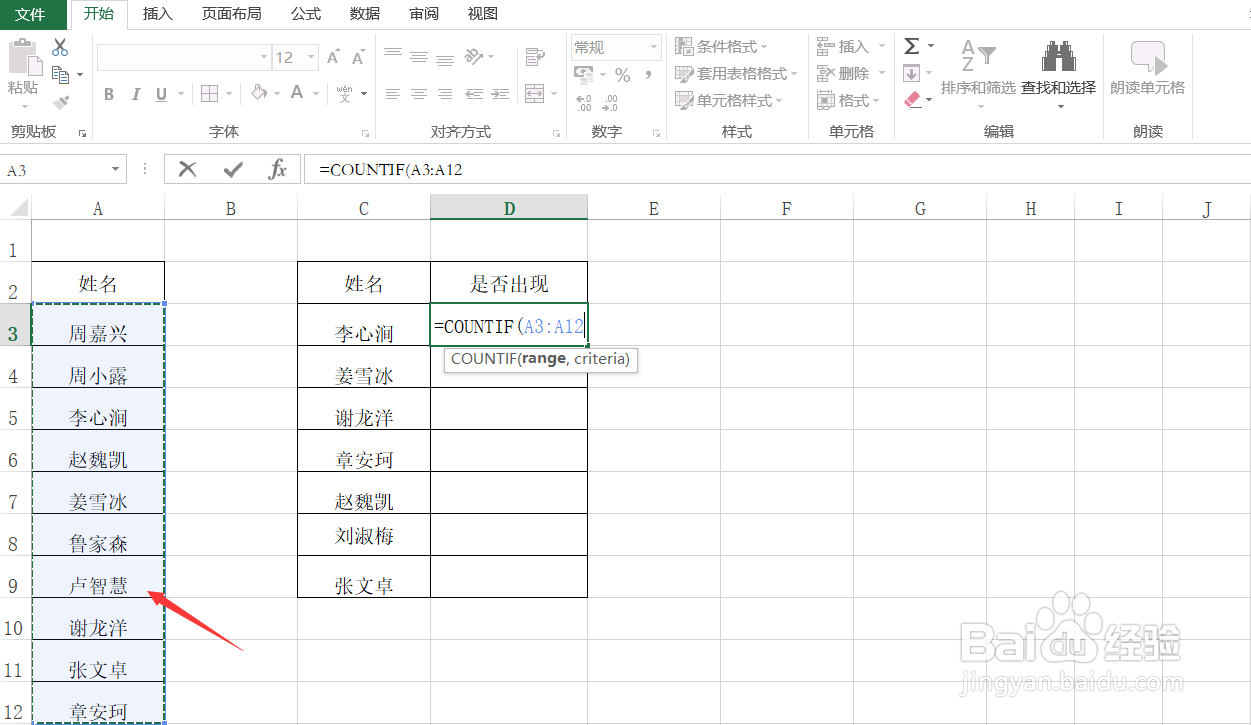Viewport: 1251px width, 725px height.
Task: Confirm the formula with the checkmark button
Action: (x=231, y=168)
